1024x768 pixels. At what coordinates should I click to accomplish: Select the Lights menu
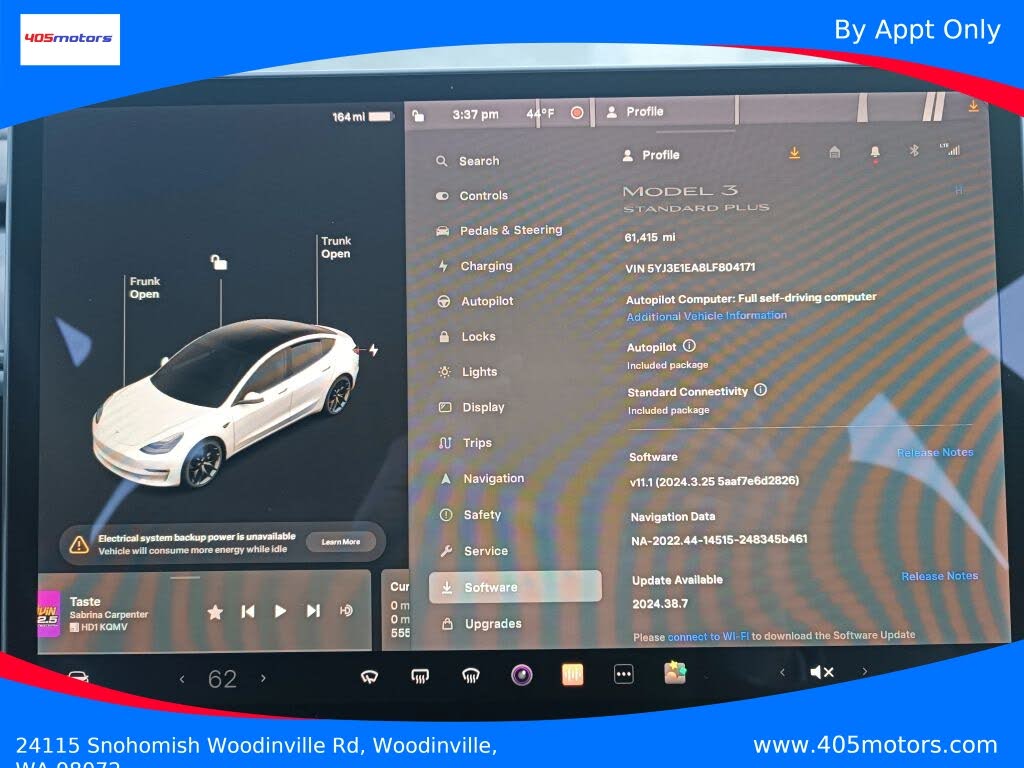click(x=468, y=372)
